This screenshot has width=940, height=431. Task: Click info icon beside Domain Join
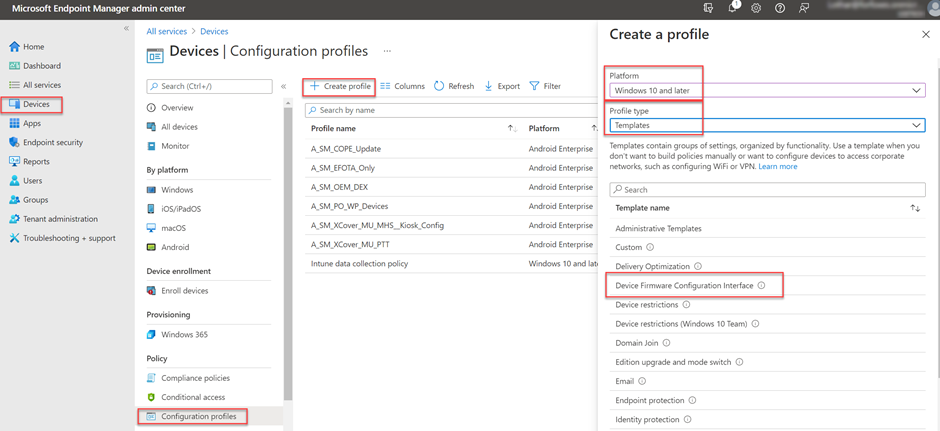(666, 343)
